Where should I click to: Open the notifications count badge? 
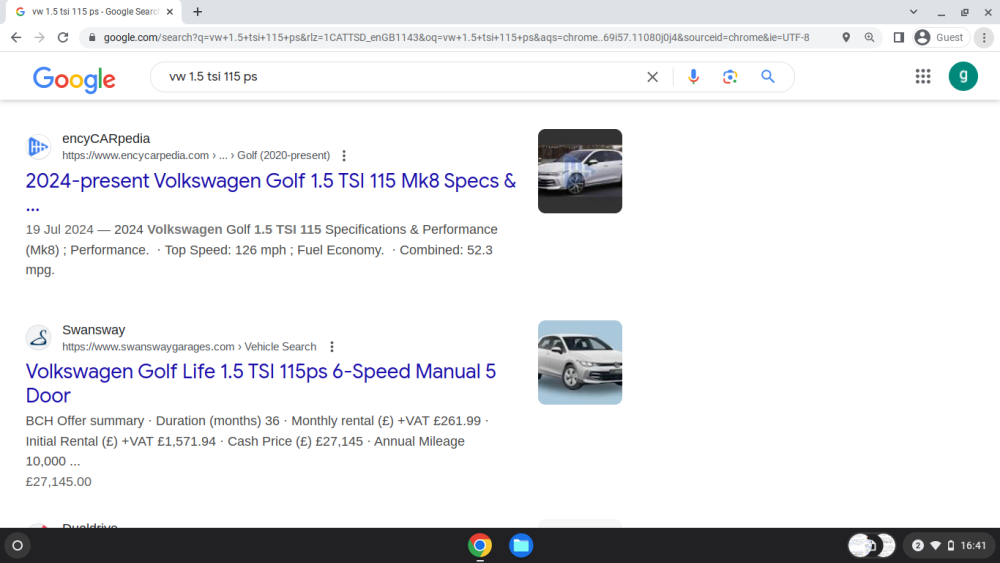coord(918,545)
